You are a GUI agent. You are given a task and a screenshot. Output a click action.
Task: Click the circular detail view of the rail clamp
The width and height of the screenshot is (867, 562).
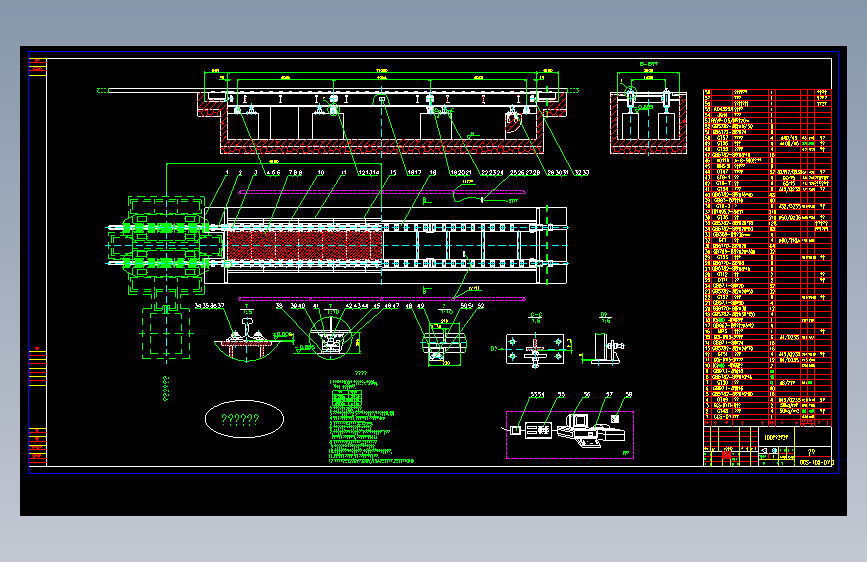[x=330, y=339]
